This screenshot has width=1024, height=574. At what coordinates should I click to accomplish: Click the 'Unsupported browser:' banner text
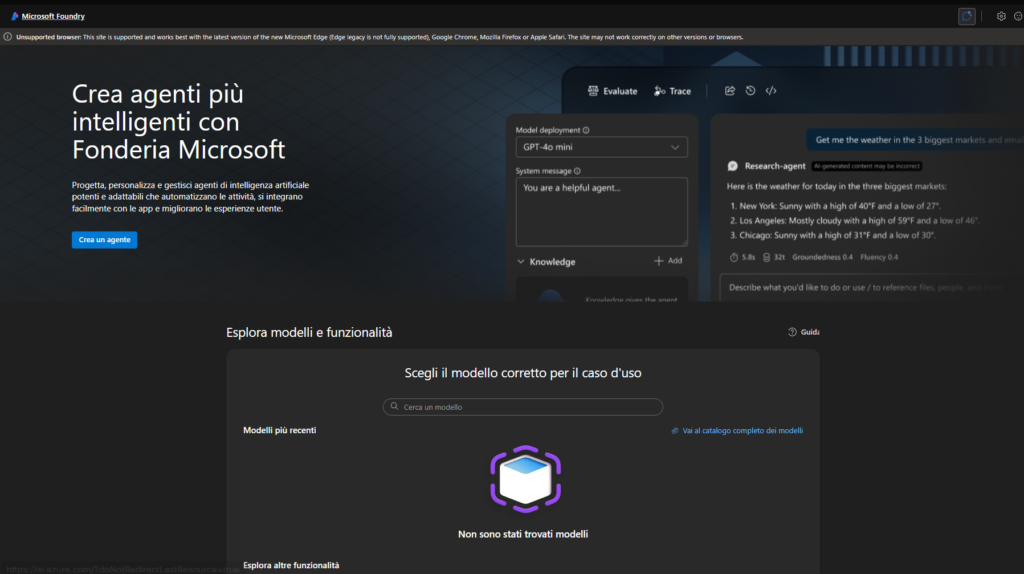[49, 37]
